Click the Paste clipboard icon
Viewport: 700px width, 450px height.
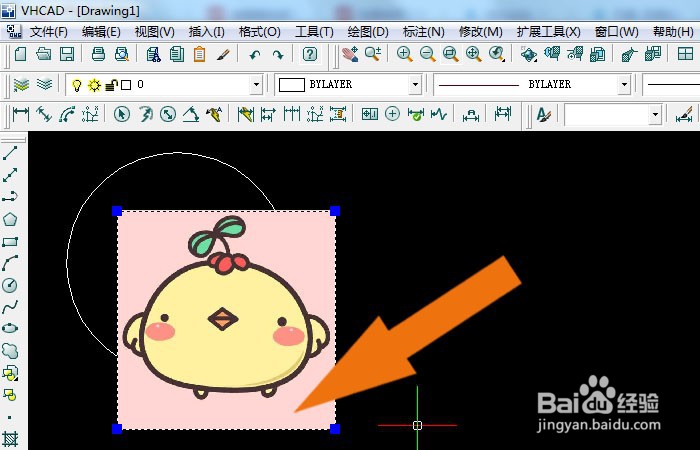(x=200, y=54)
